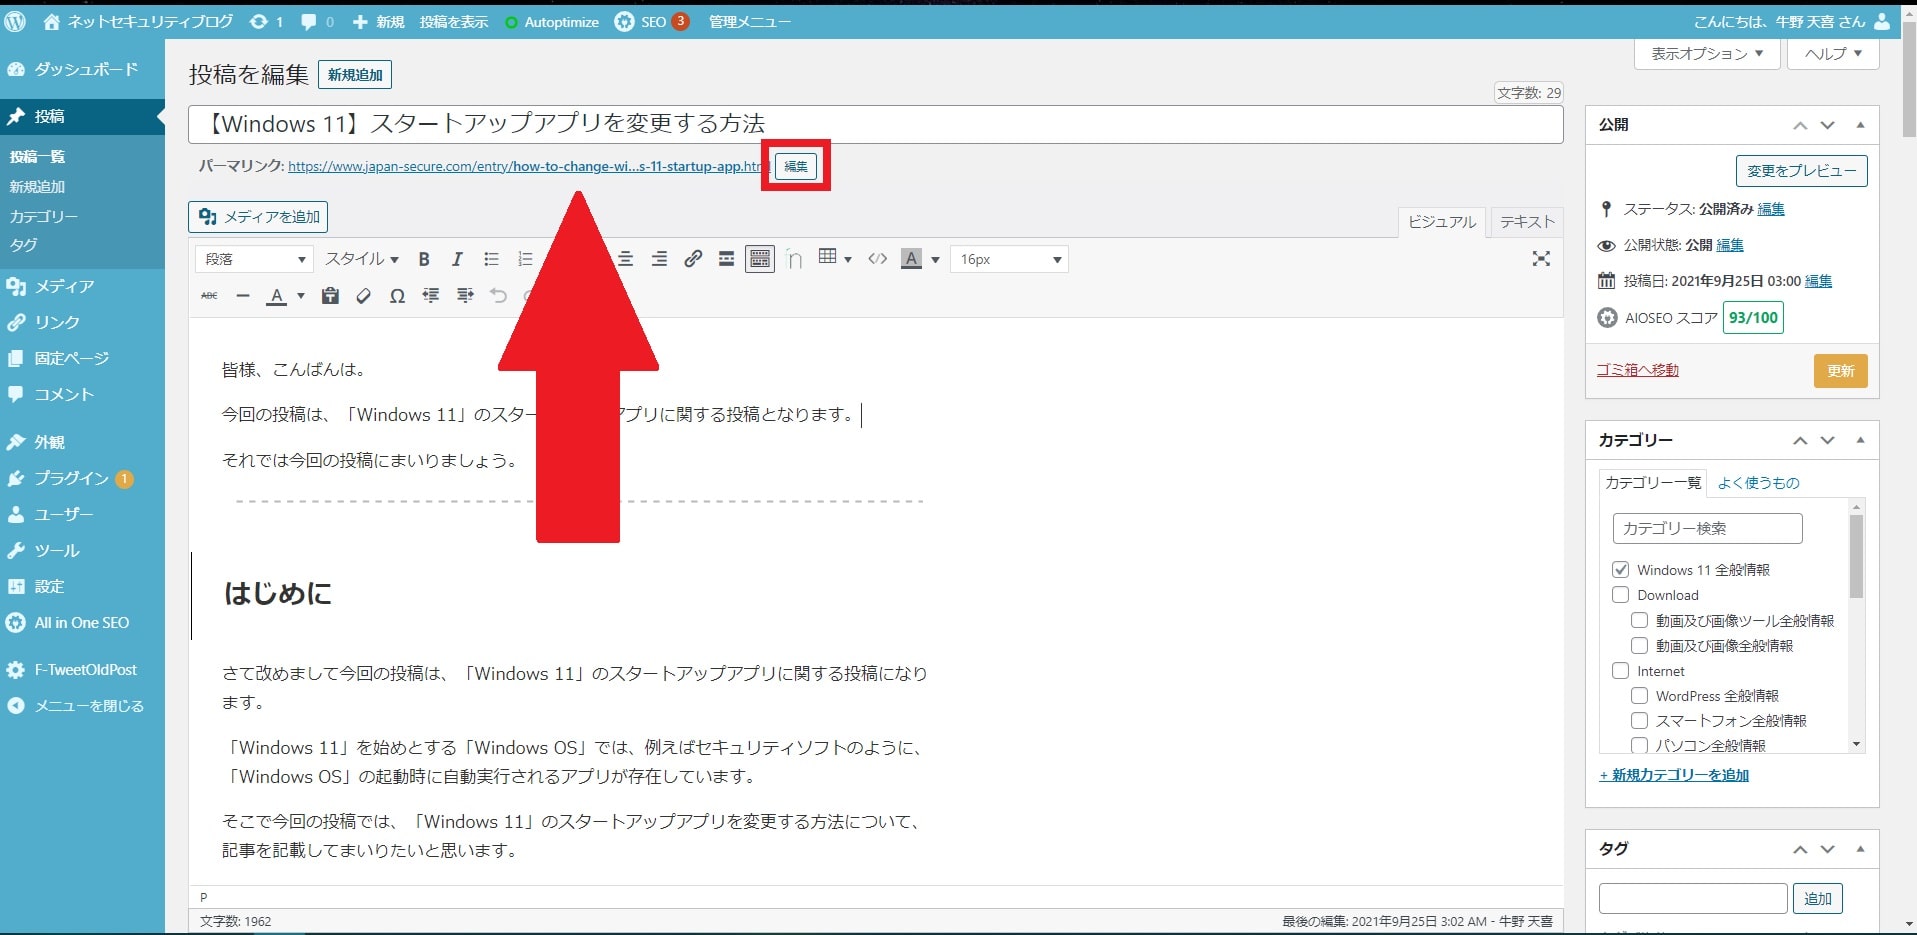This screenshot has width=1917, height=935.
Task: Insert or edit link
Action: [693, 259]
